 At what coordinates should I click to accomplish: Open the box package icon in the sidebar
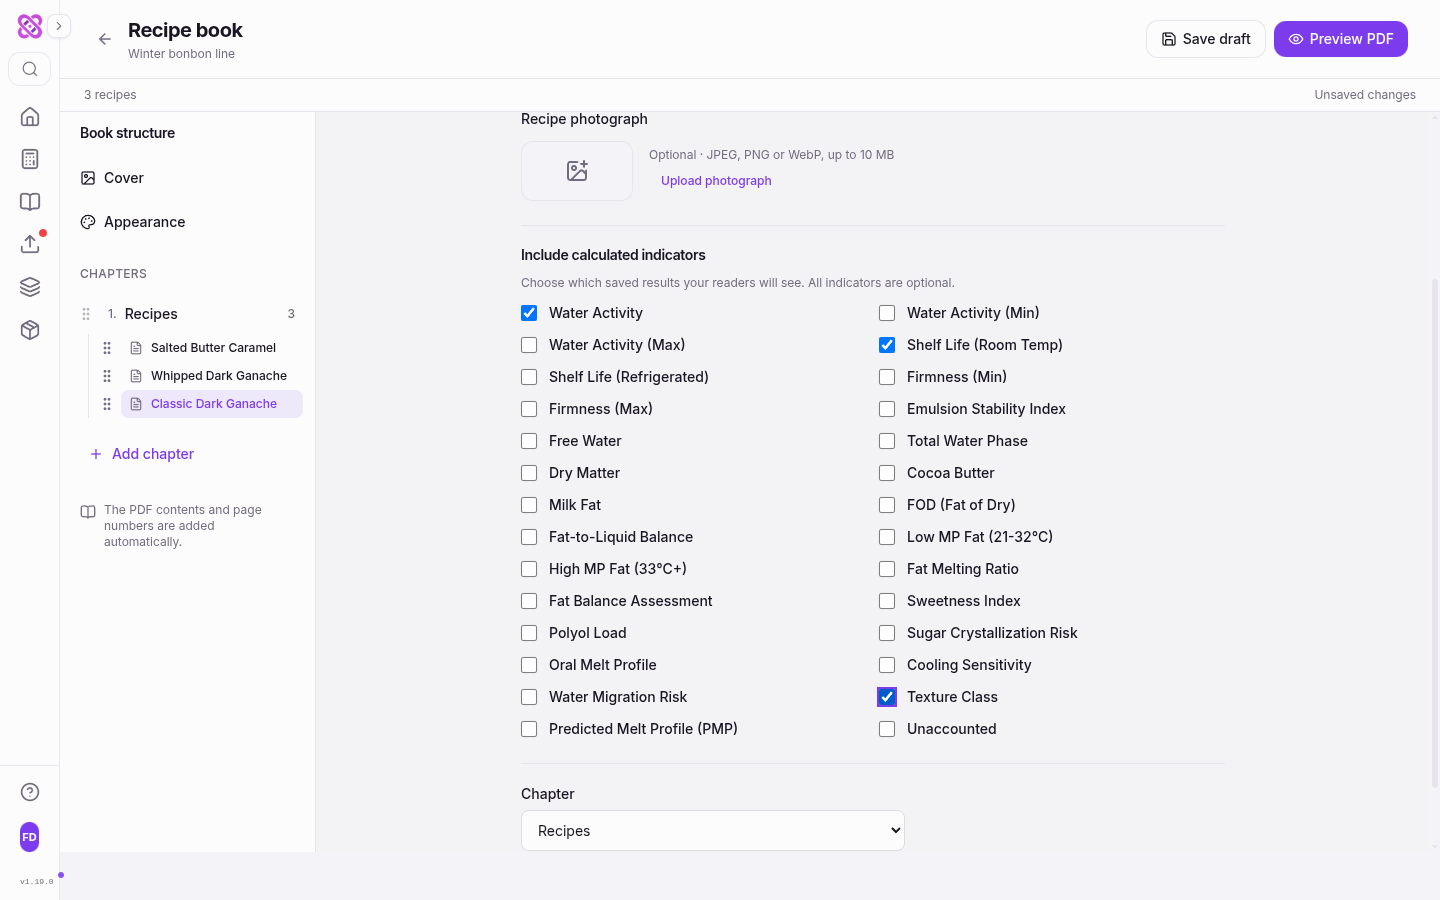pos(30,330)
